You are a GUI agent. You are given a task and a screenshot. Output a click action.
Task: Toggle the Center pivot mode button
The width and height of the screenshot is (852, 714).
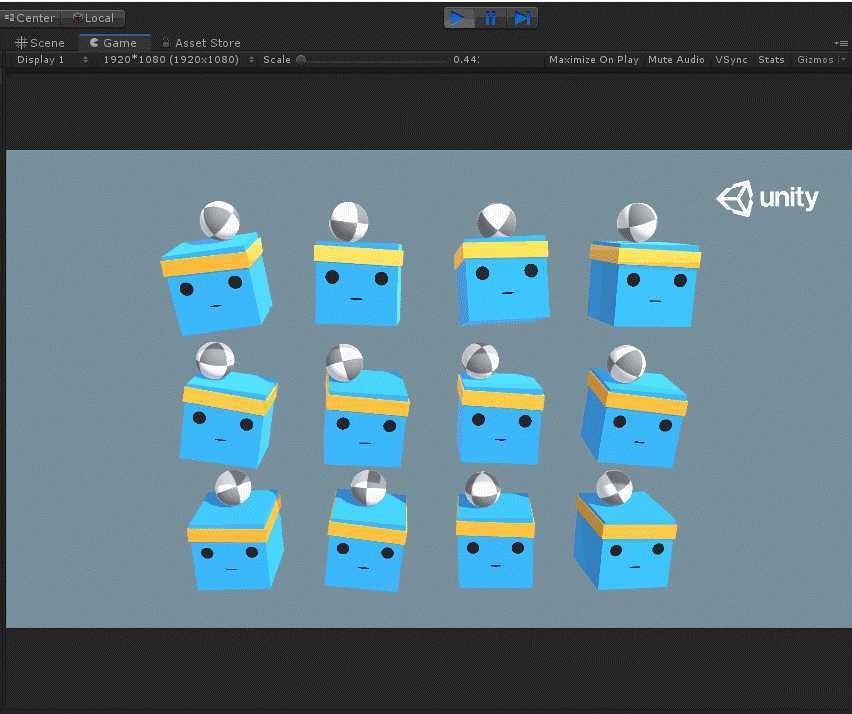(x=30, y=18)
